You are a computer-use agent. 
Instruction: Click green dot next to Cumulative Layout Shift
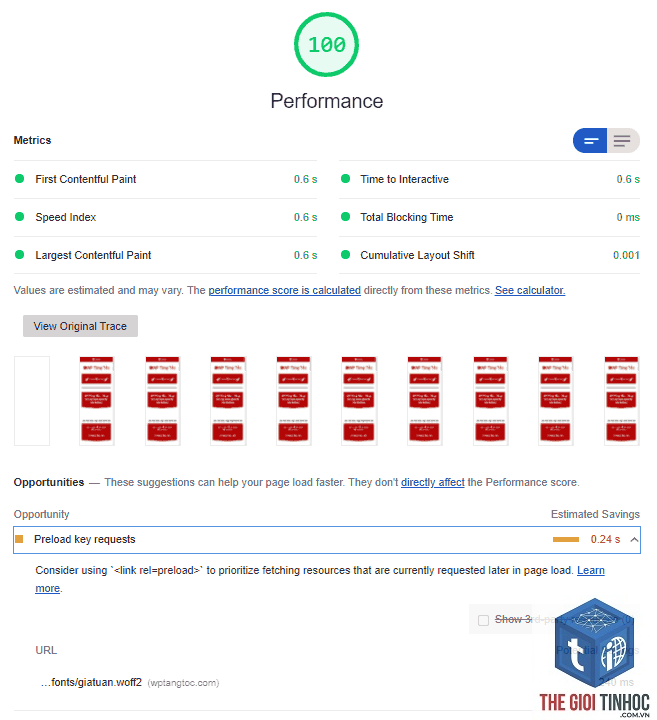[x=345, y=255]
